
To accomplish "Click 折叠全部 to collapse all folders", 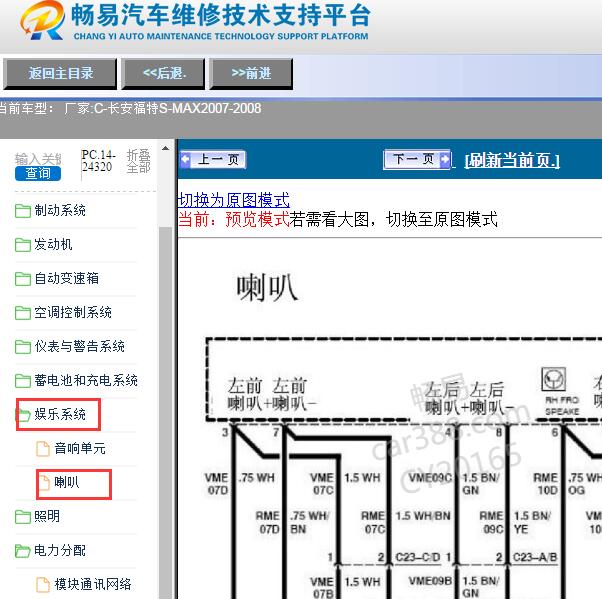I will click(139, 161).
